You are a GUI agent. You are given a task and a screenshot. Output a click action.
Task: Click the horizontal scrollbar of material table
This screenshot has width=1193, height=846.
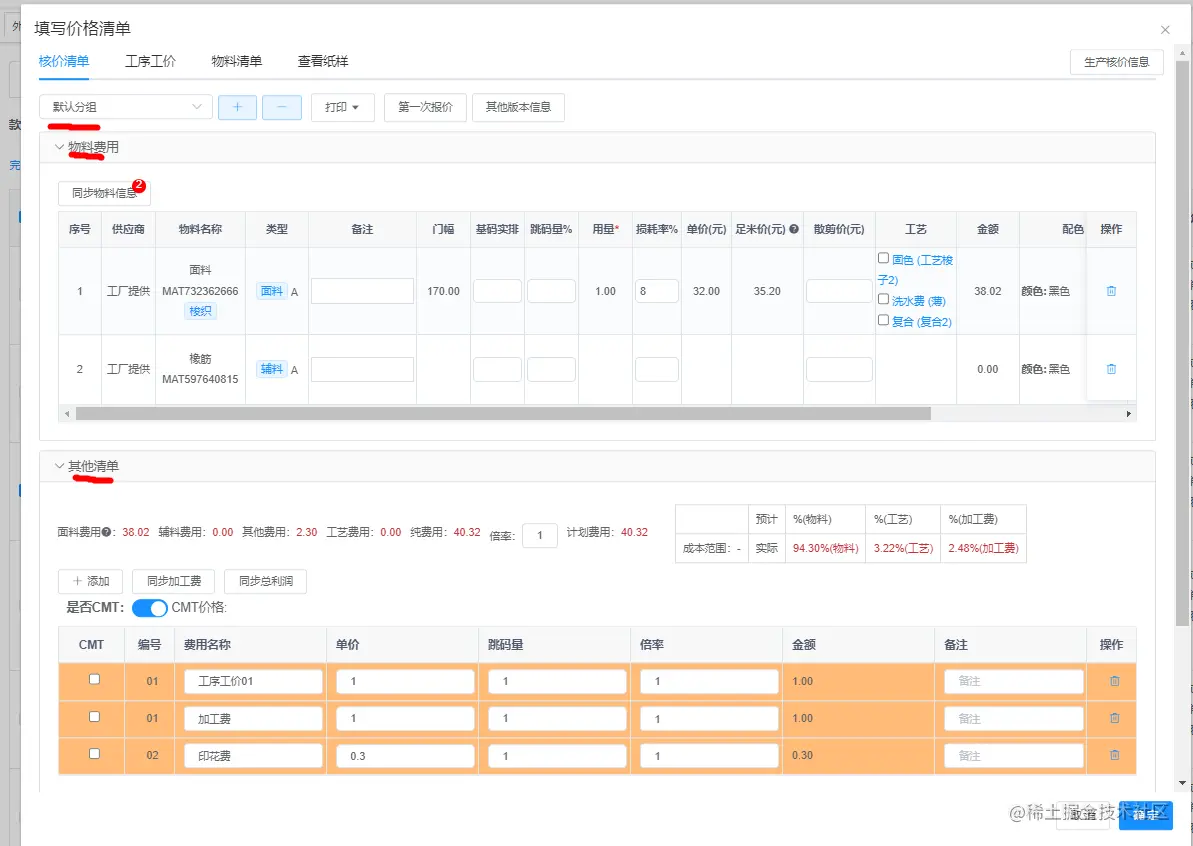(x=503, y=414)
